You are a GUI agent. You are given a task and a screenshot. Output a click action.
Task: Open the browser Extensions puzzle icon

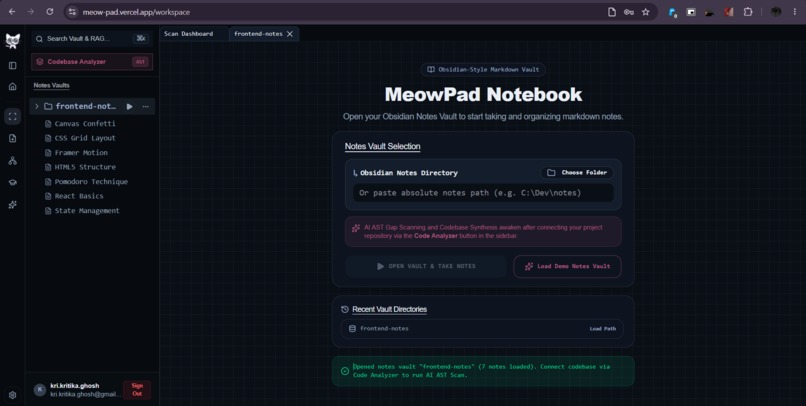(748, 12)
